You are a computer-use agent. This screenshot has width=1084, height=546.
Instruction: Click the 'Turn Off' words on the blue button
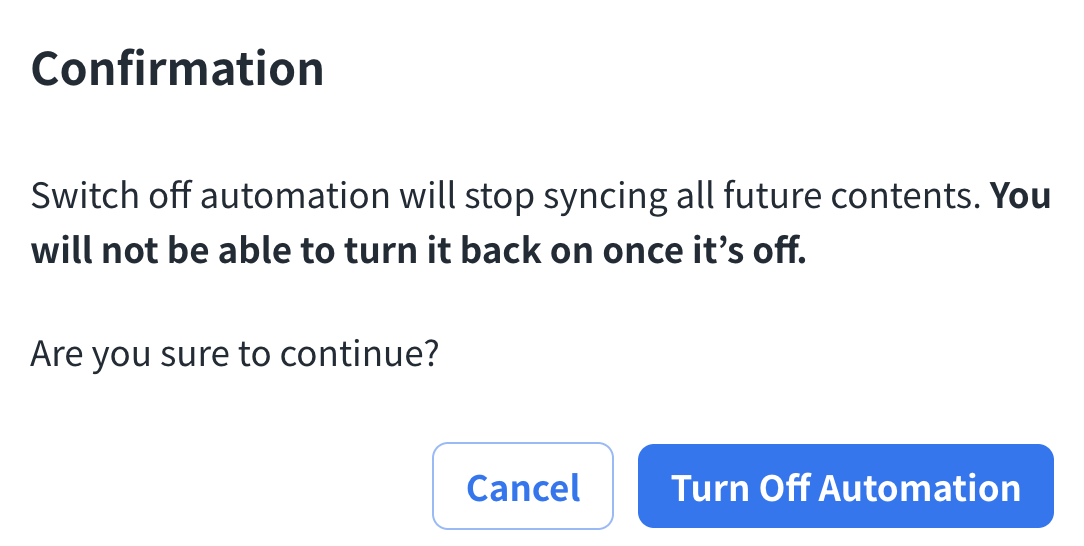[740, 488]
